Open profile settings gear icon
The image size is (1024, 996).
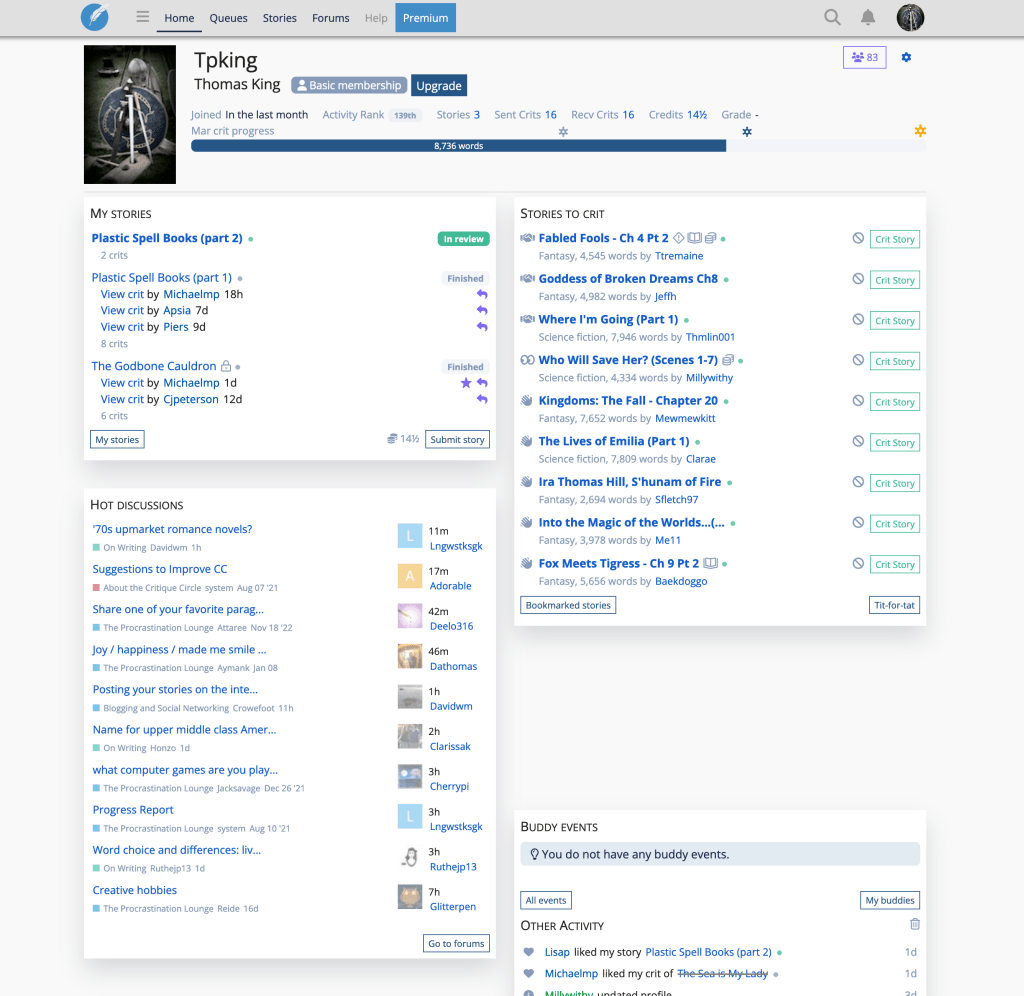point(906,57)
